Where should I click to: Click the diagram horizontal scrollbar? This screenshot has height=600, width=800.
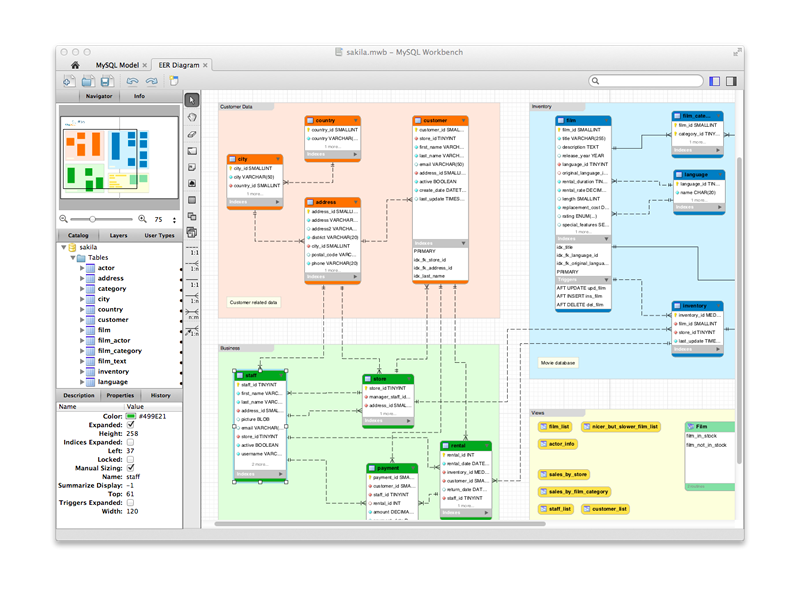pyautogui.click(x=380, y=523)
